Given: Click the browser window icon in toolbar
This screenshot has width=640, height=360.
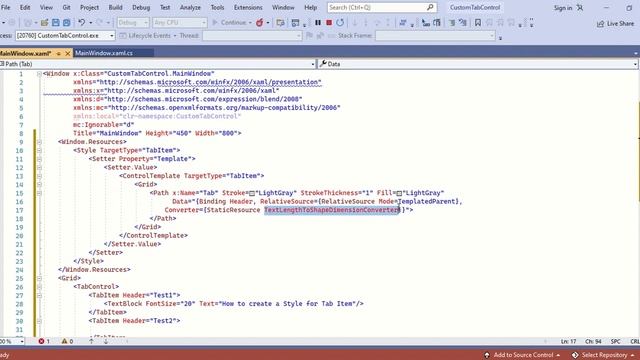Looking at the screenshot, I should click(295, 23).
